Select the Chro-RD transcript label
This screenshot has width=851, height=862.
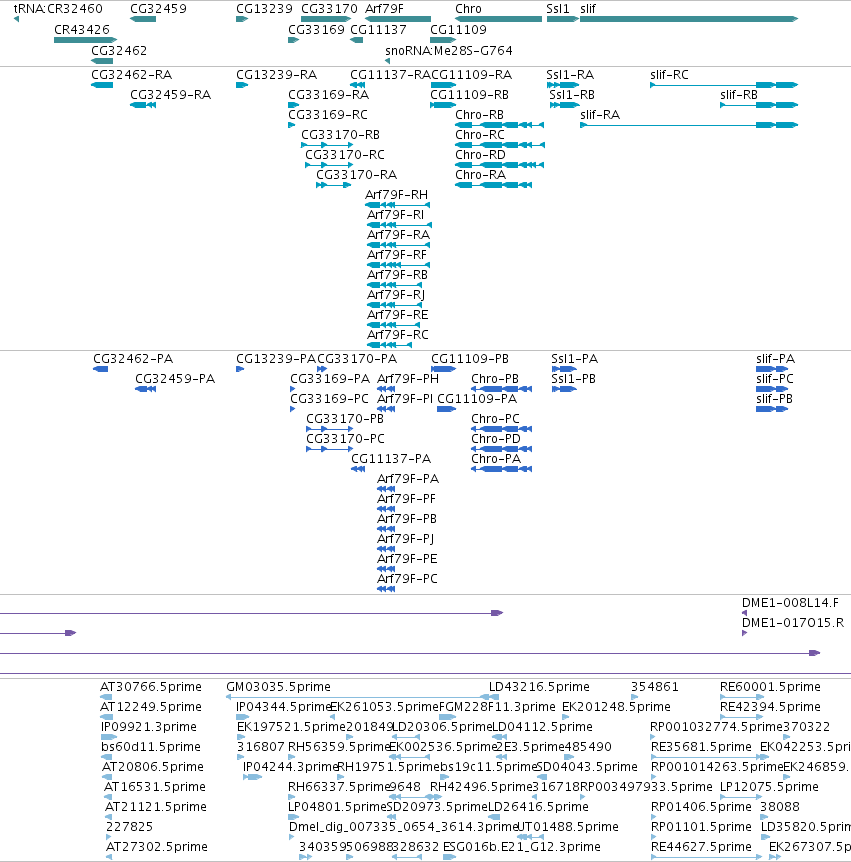click(x=480, y=155)
